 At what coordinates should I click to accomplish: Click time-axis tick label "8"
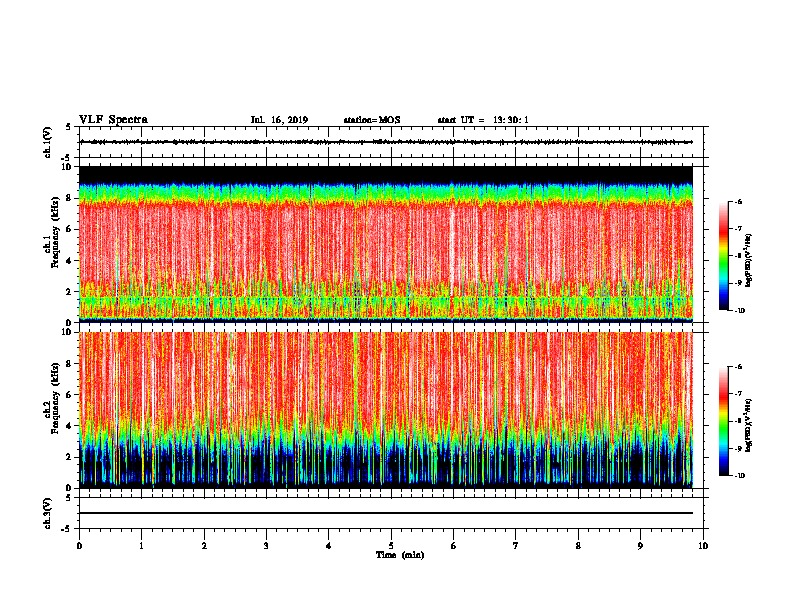578,545
